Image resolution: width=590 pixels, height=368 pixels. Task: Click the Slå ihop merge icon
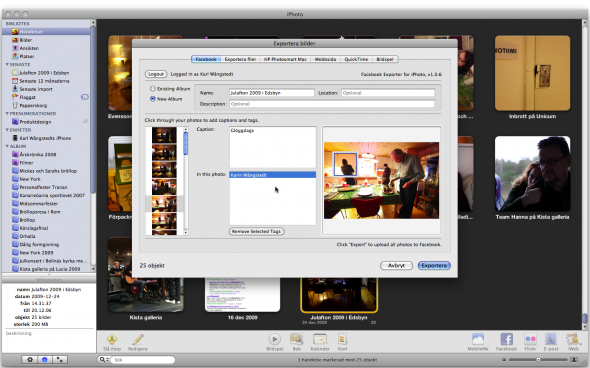click(x=112, y=340)
